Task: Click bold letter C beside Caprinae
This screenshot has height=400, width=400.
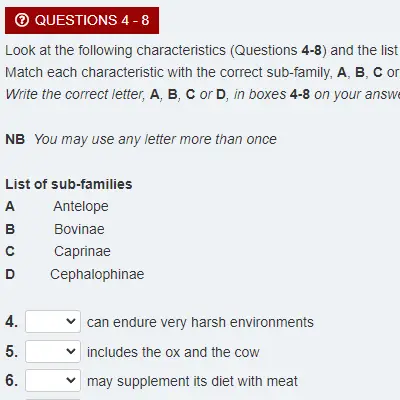Action: tap(10, 251)
